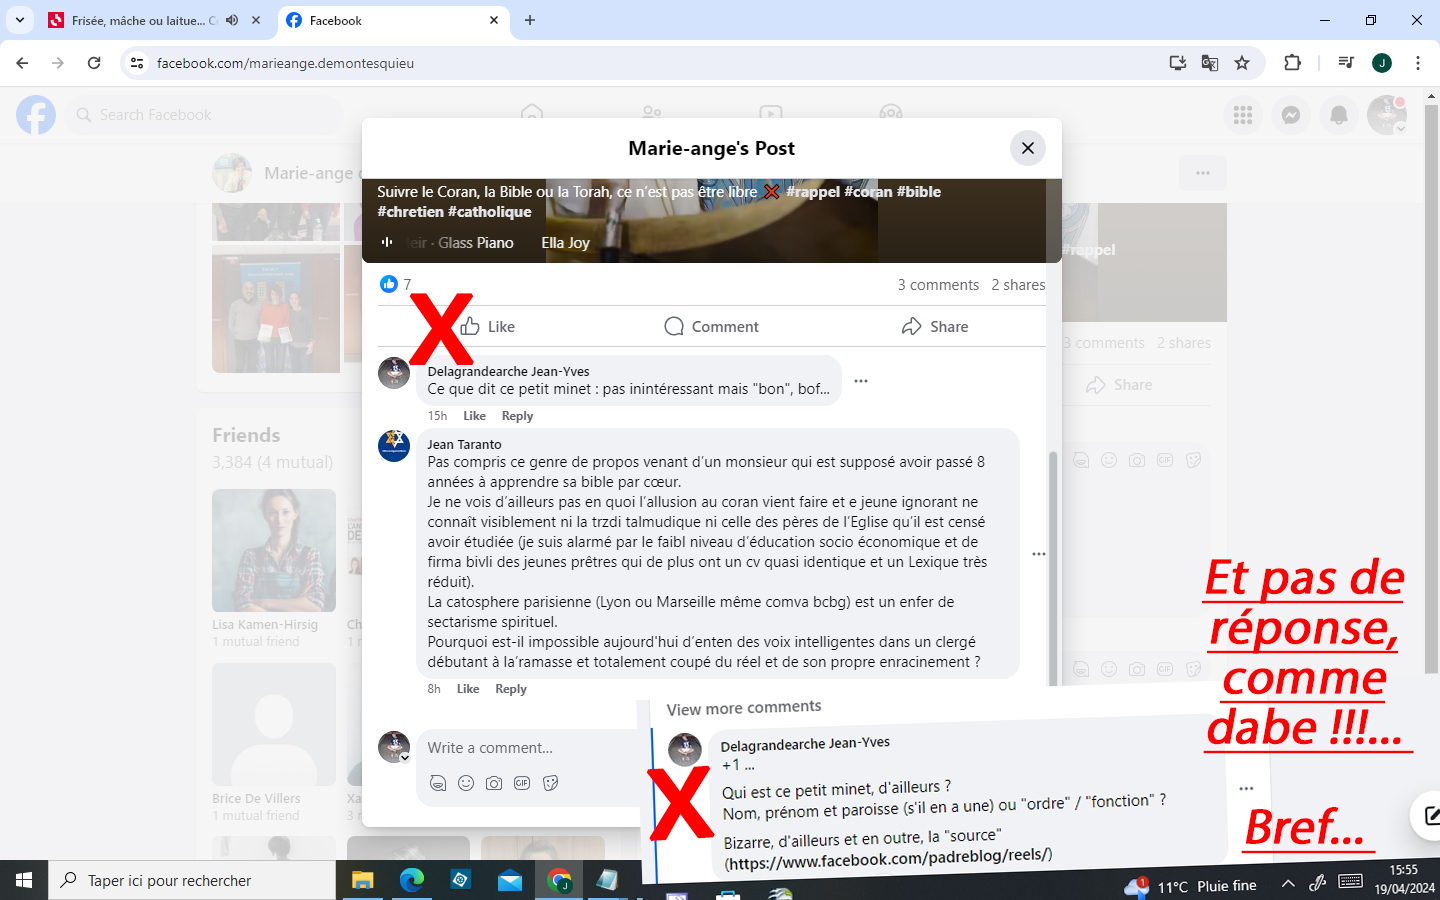Open Chrome three-dot menu

tap(1418, 63)
